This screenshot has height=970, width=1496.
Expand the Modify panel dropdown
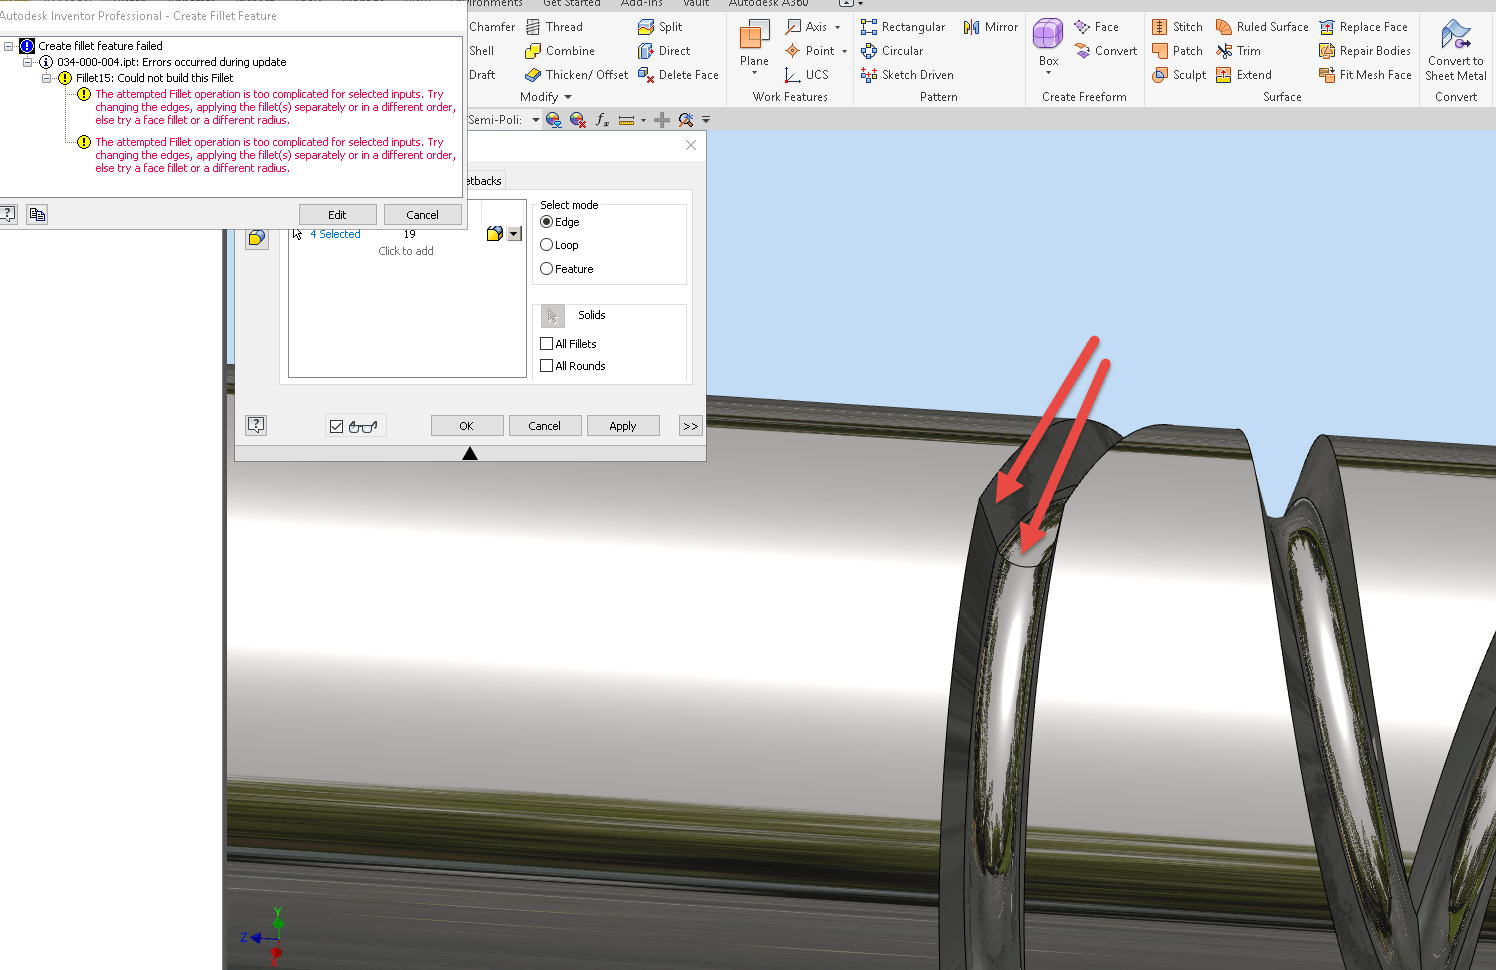(x=568, y=97)
